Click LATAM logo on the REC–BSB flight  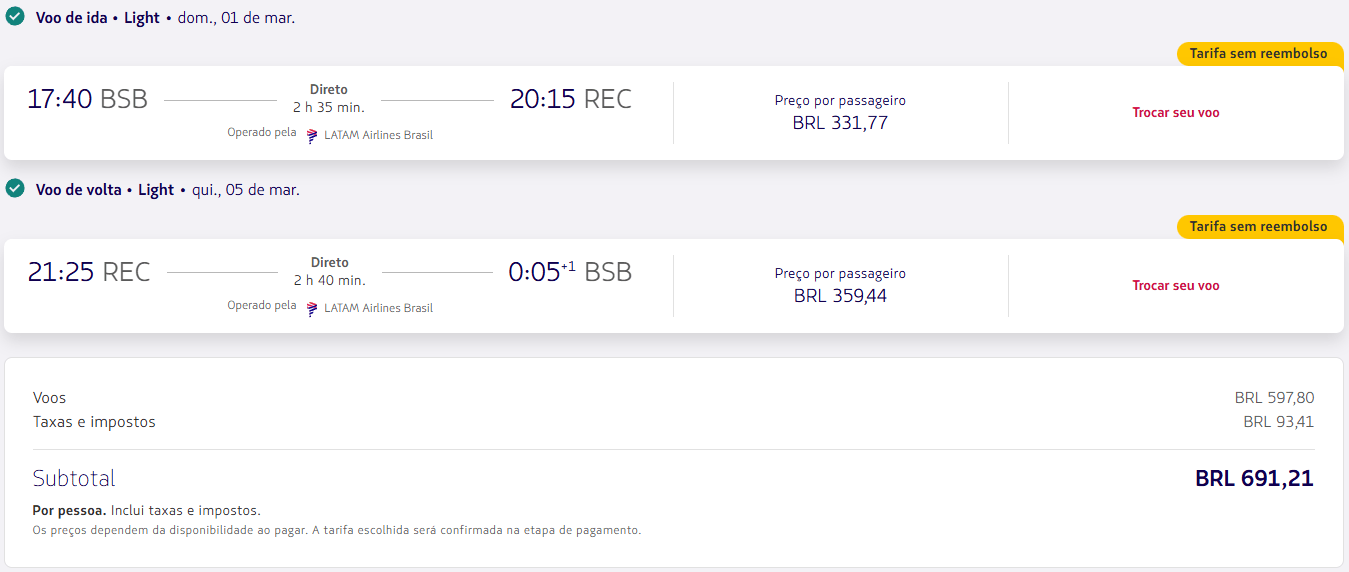point(312,308)
